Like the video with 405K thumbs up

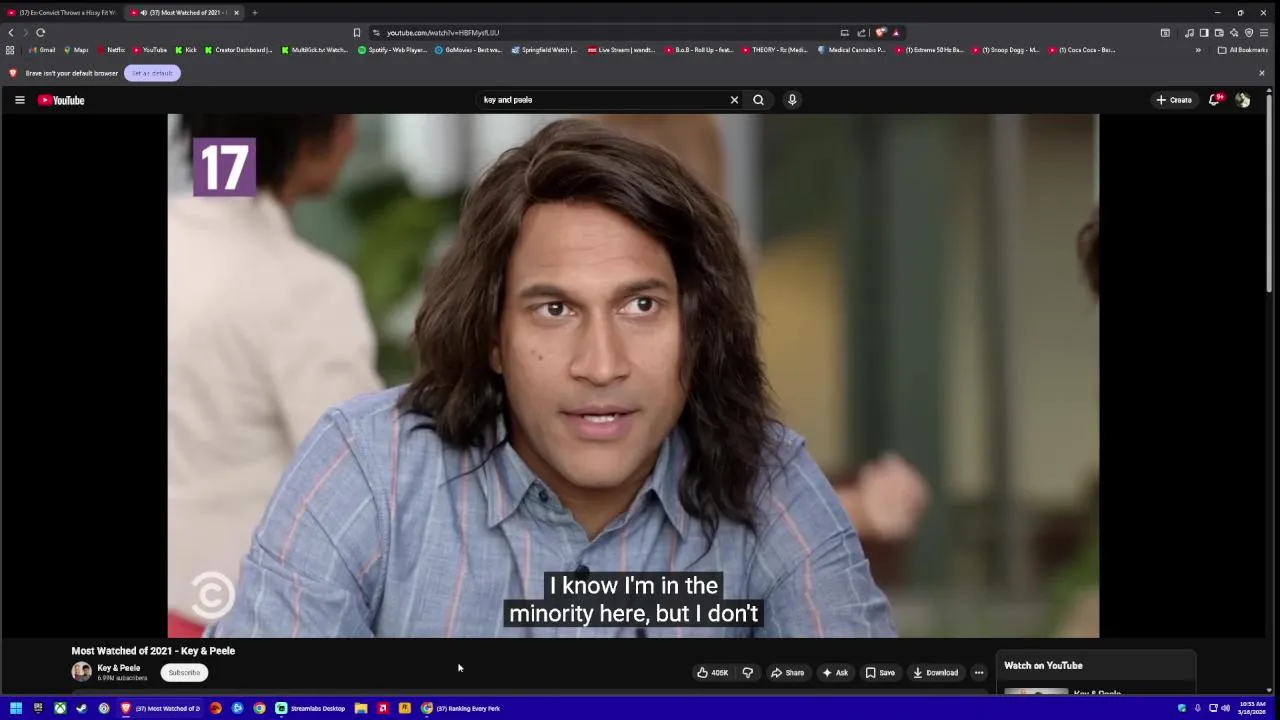713,673
